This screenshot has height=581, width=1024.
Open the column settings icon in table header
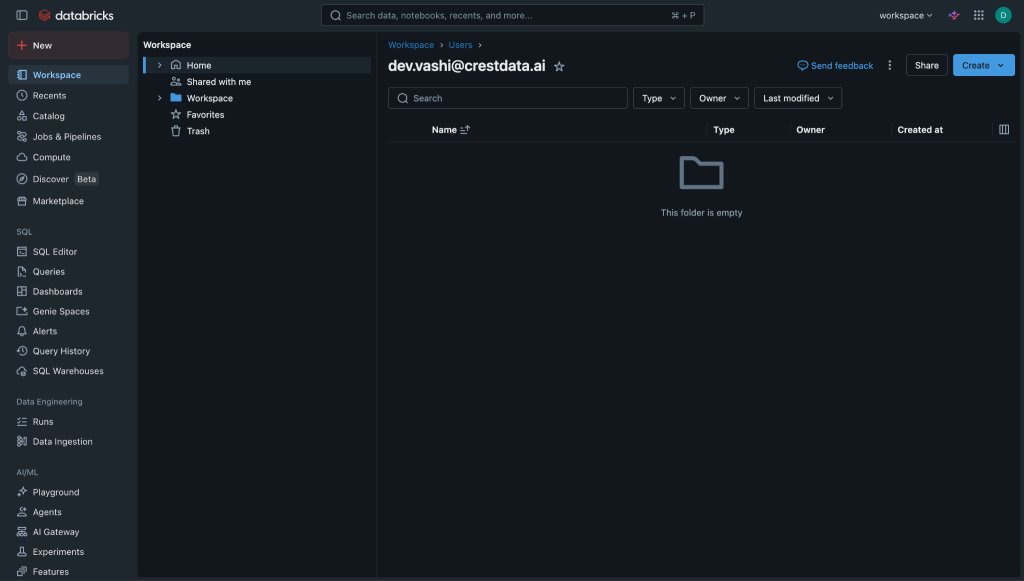1004,129
